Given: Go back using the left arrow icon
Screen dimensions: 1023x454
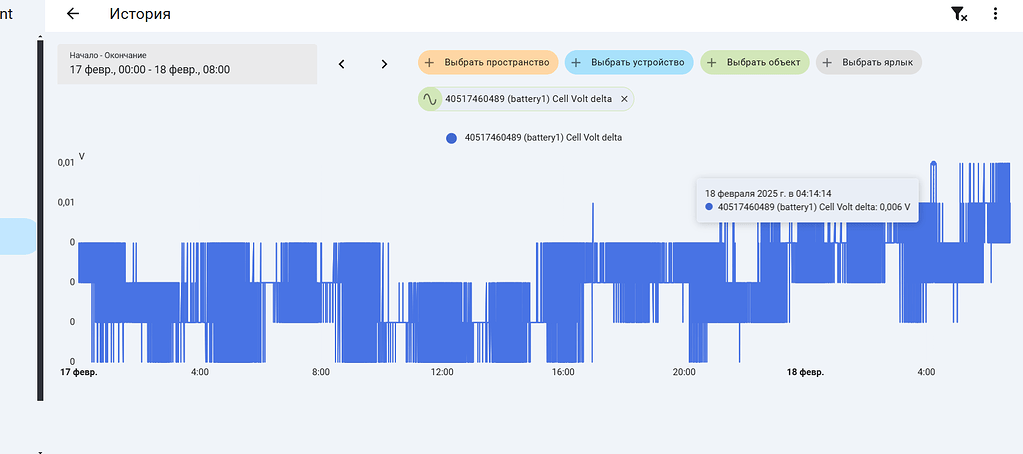Looking at the screenshot, I should [73, 14].
